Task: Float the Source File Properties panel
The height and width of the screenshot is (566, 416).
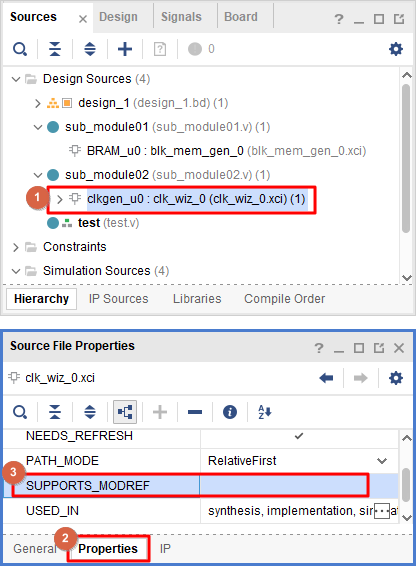Action: [x=379, y=348]
